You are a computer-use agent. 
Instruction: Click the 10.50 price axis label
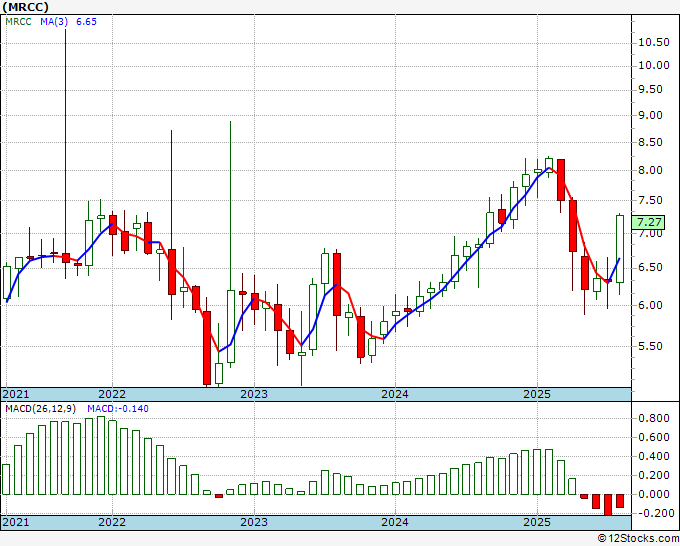click(x=654, y=42)
